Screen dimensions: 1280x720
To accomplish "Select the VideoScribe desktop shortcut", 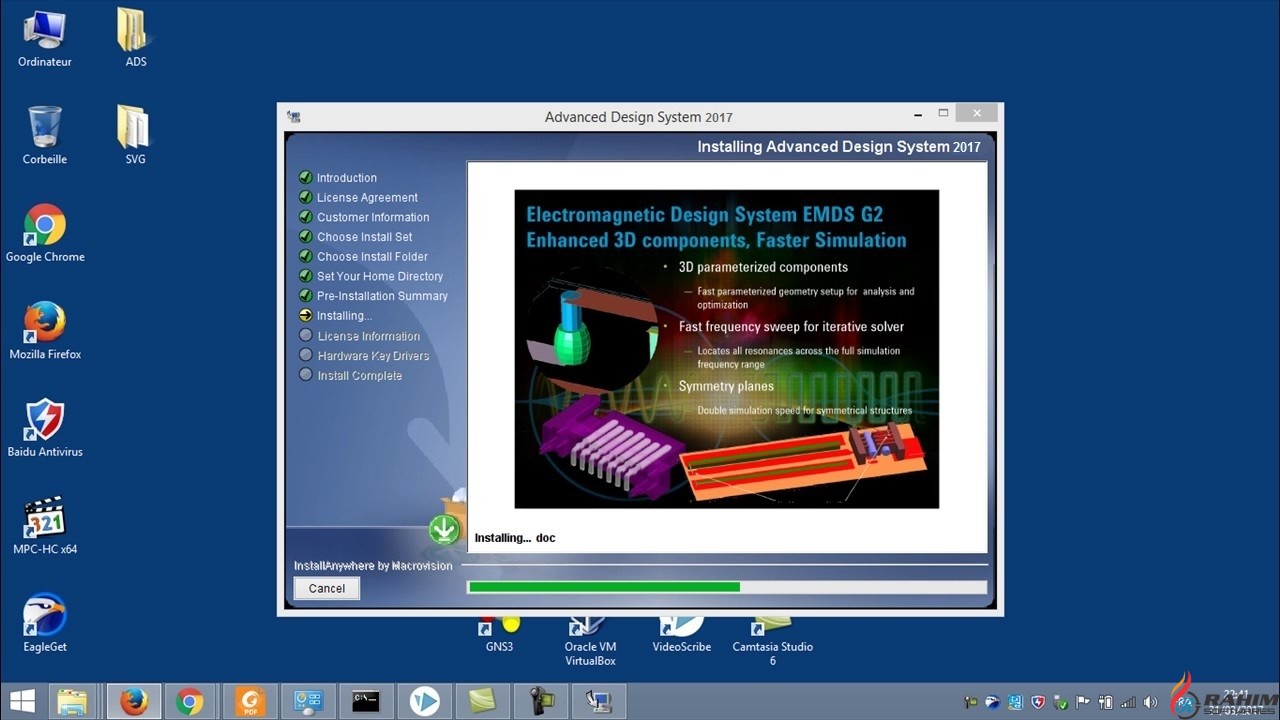I will point(682,636).
